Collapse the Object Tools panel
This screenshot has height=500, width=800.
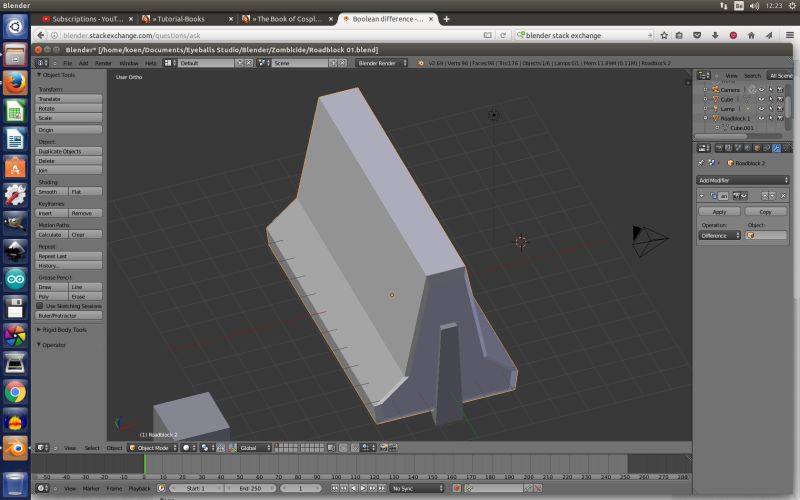point(39,74)
